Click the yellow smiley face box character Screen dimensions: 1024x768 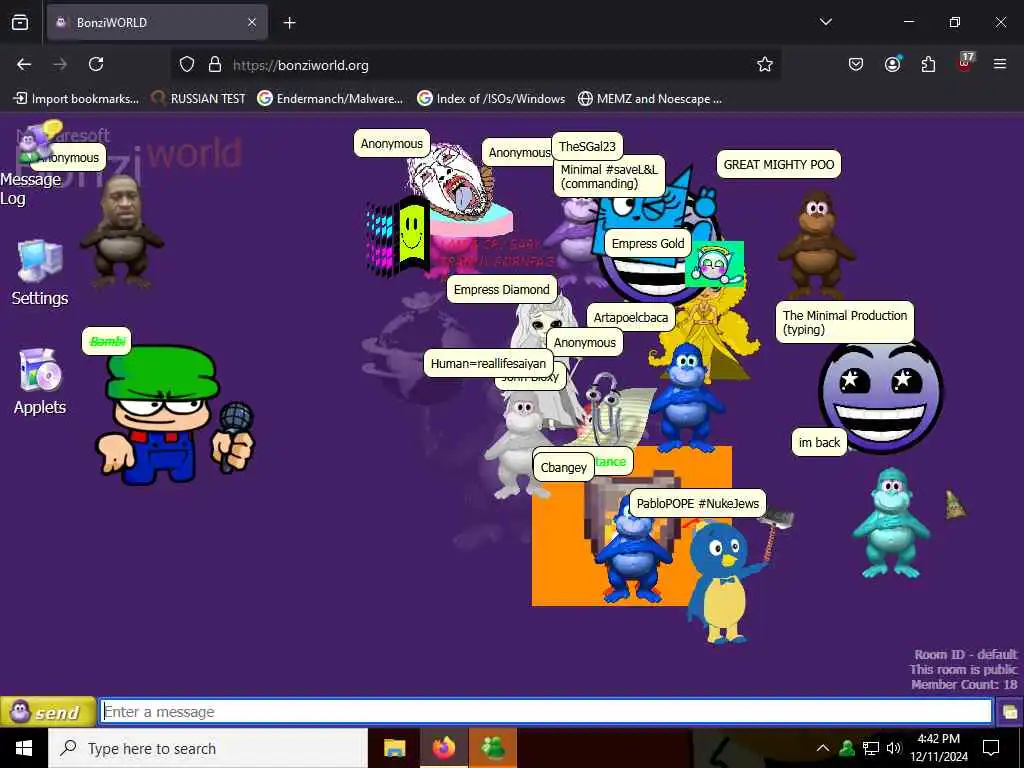click(x=413, y=235)
